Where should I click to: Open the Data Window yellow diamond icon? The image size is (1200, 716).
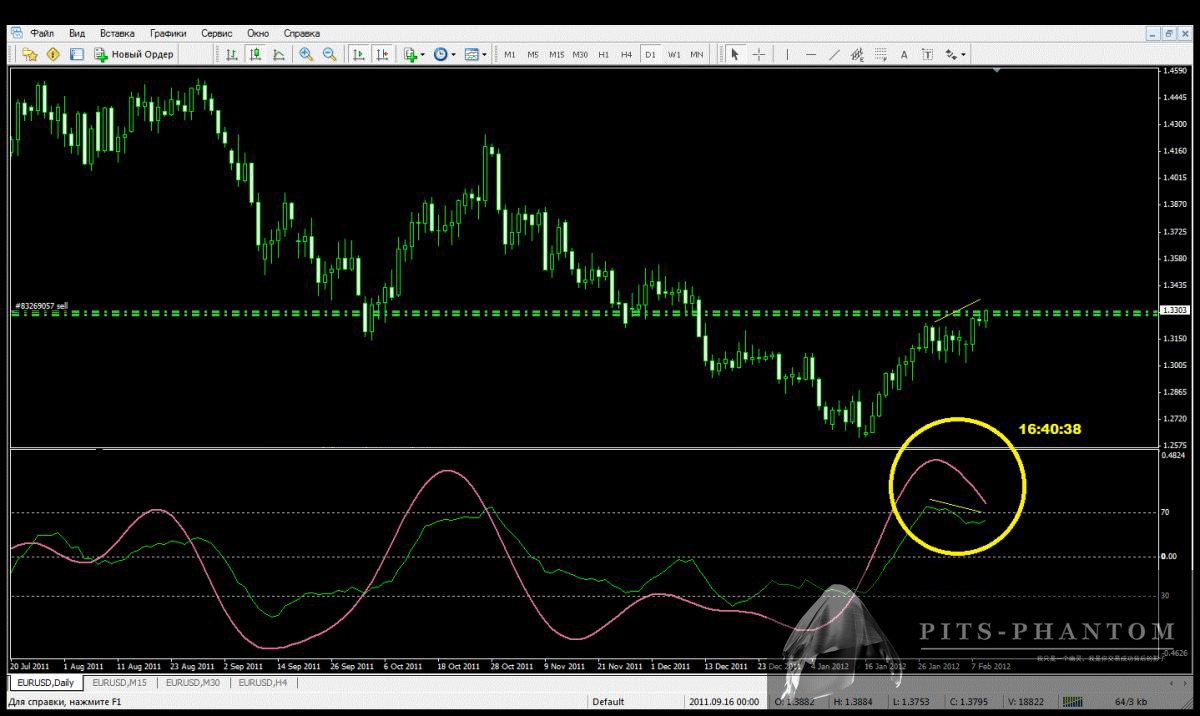click(x=53, y=54)
